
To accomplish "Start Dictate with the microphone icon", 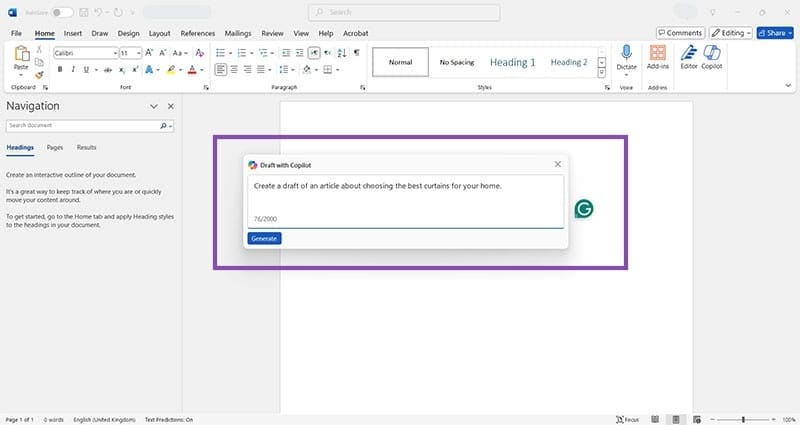I will click(x=626, y=56).
